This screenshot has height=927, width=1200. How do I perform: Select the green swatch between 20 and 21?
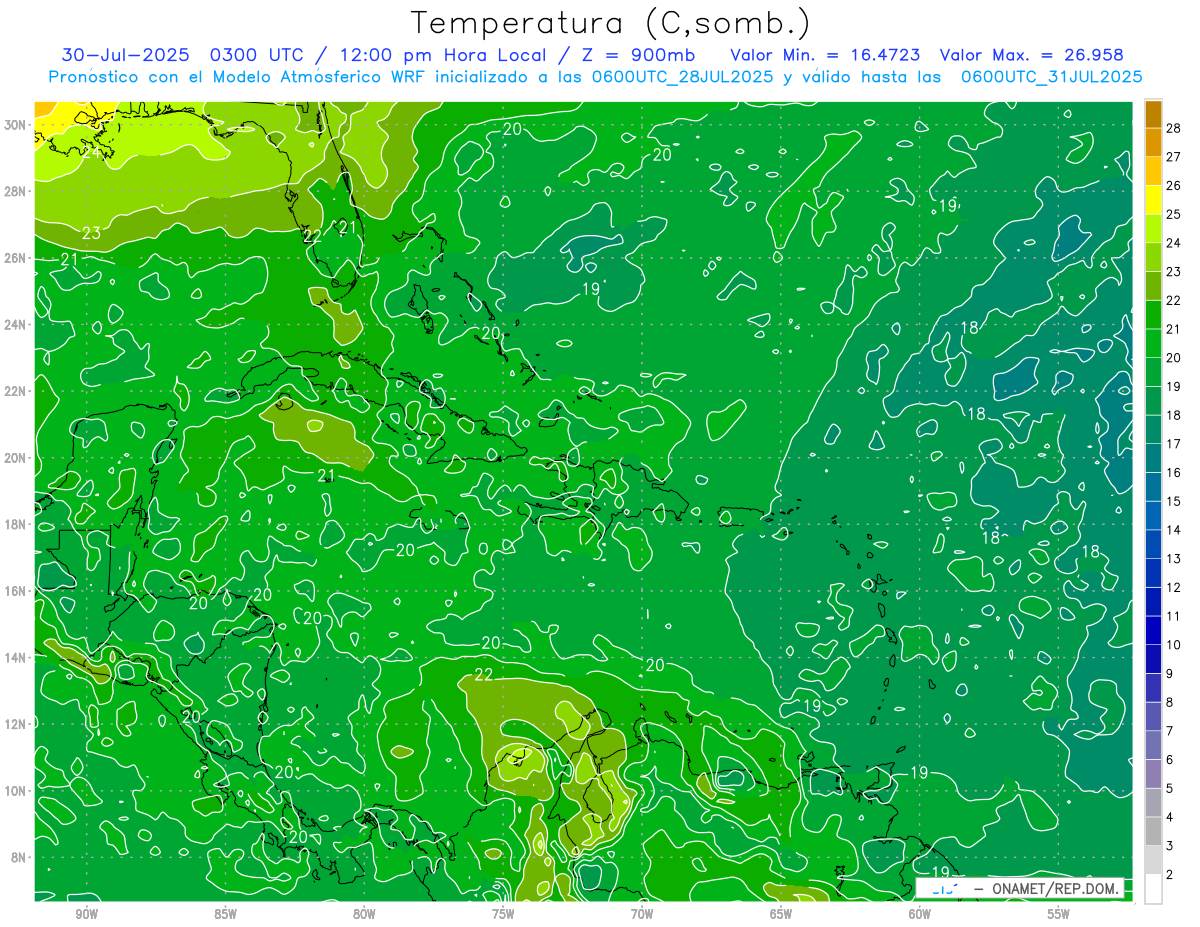click(1153, 345)
